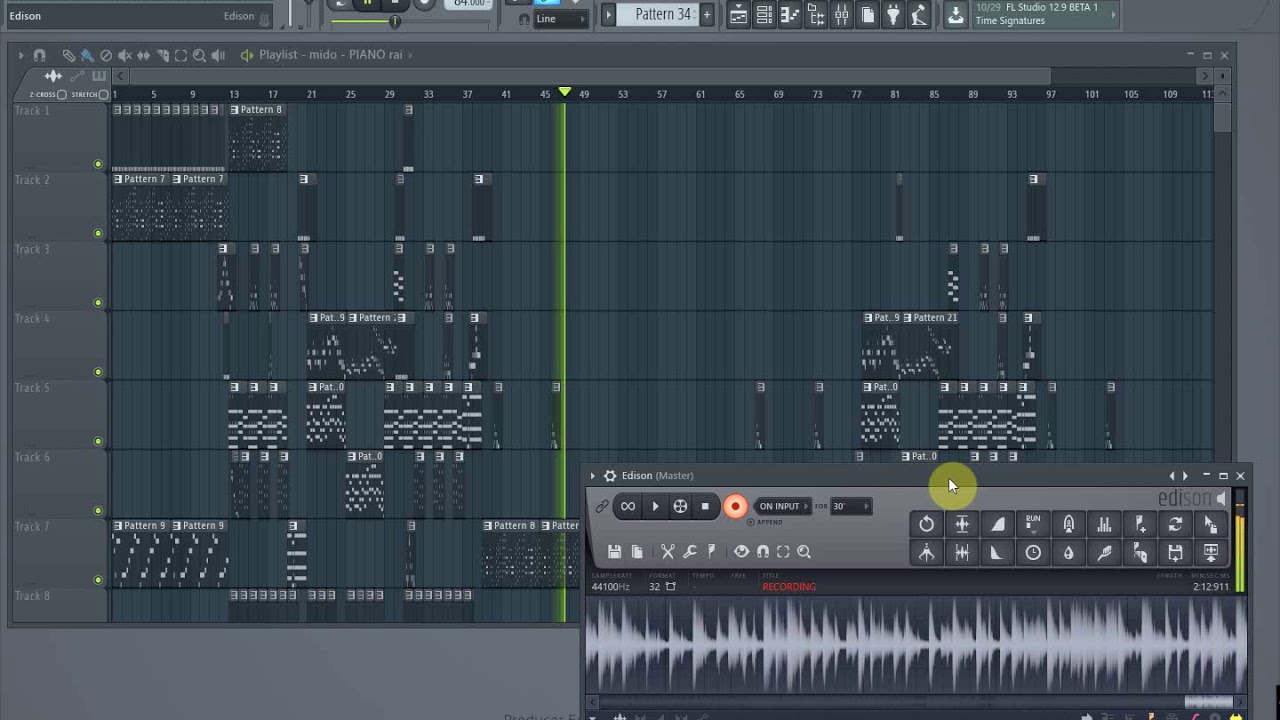Toggle the Z-CROSS checkbox in Playlist
1280x720 pixels.
62,95
